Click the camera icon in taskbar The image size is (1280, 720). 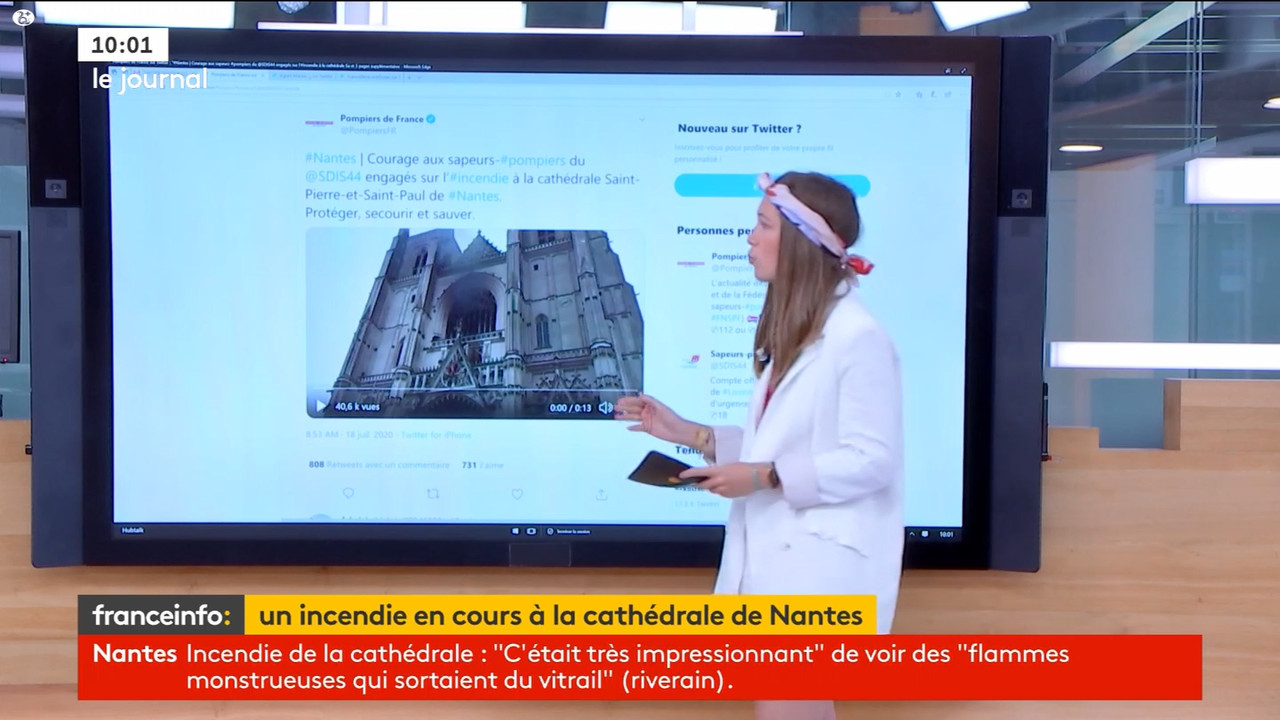[x=531, y=531]
